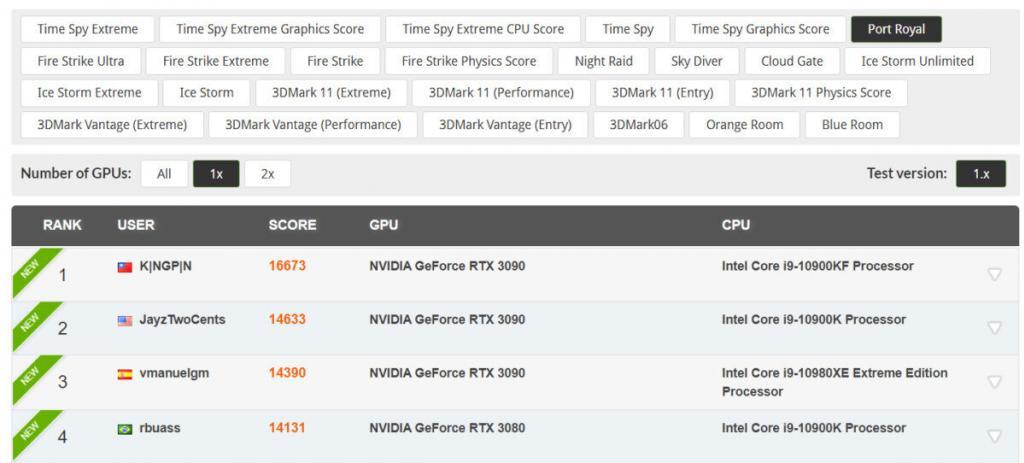Click the Taiwan flag icon beside K|NGP|N

[125, 267]
